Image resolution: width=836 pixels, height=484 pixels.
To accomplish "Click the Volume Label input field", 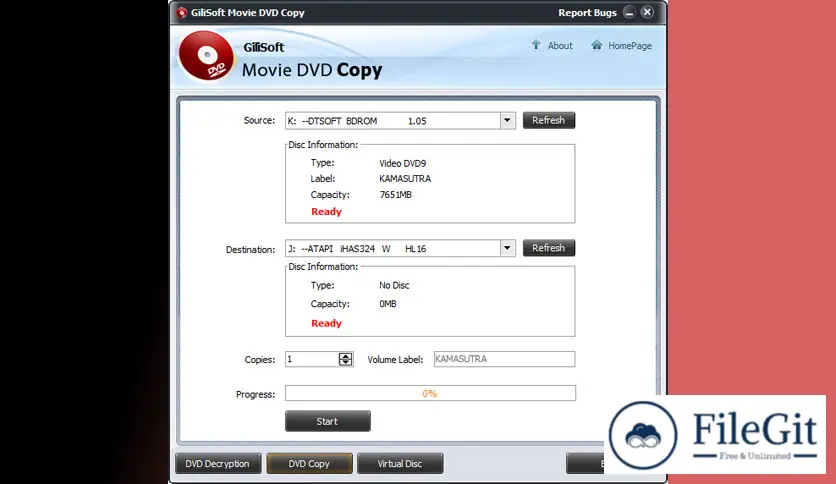I will point(504,359).
